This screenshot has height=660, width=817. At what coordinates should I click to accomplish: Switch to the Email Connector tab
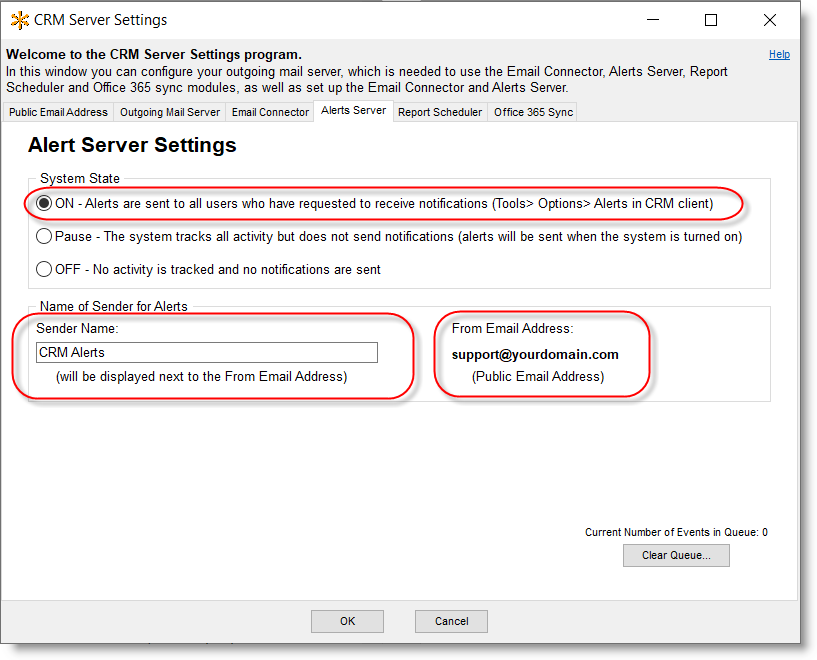269,112
